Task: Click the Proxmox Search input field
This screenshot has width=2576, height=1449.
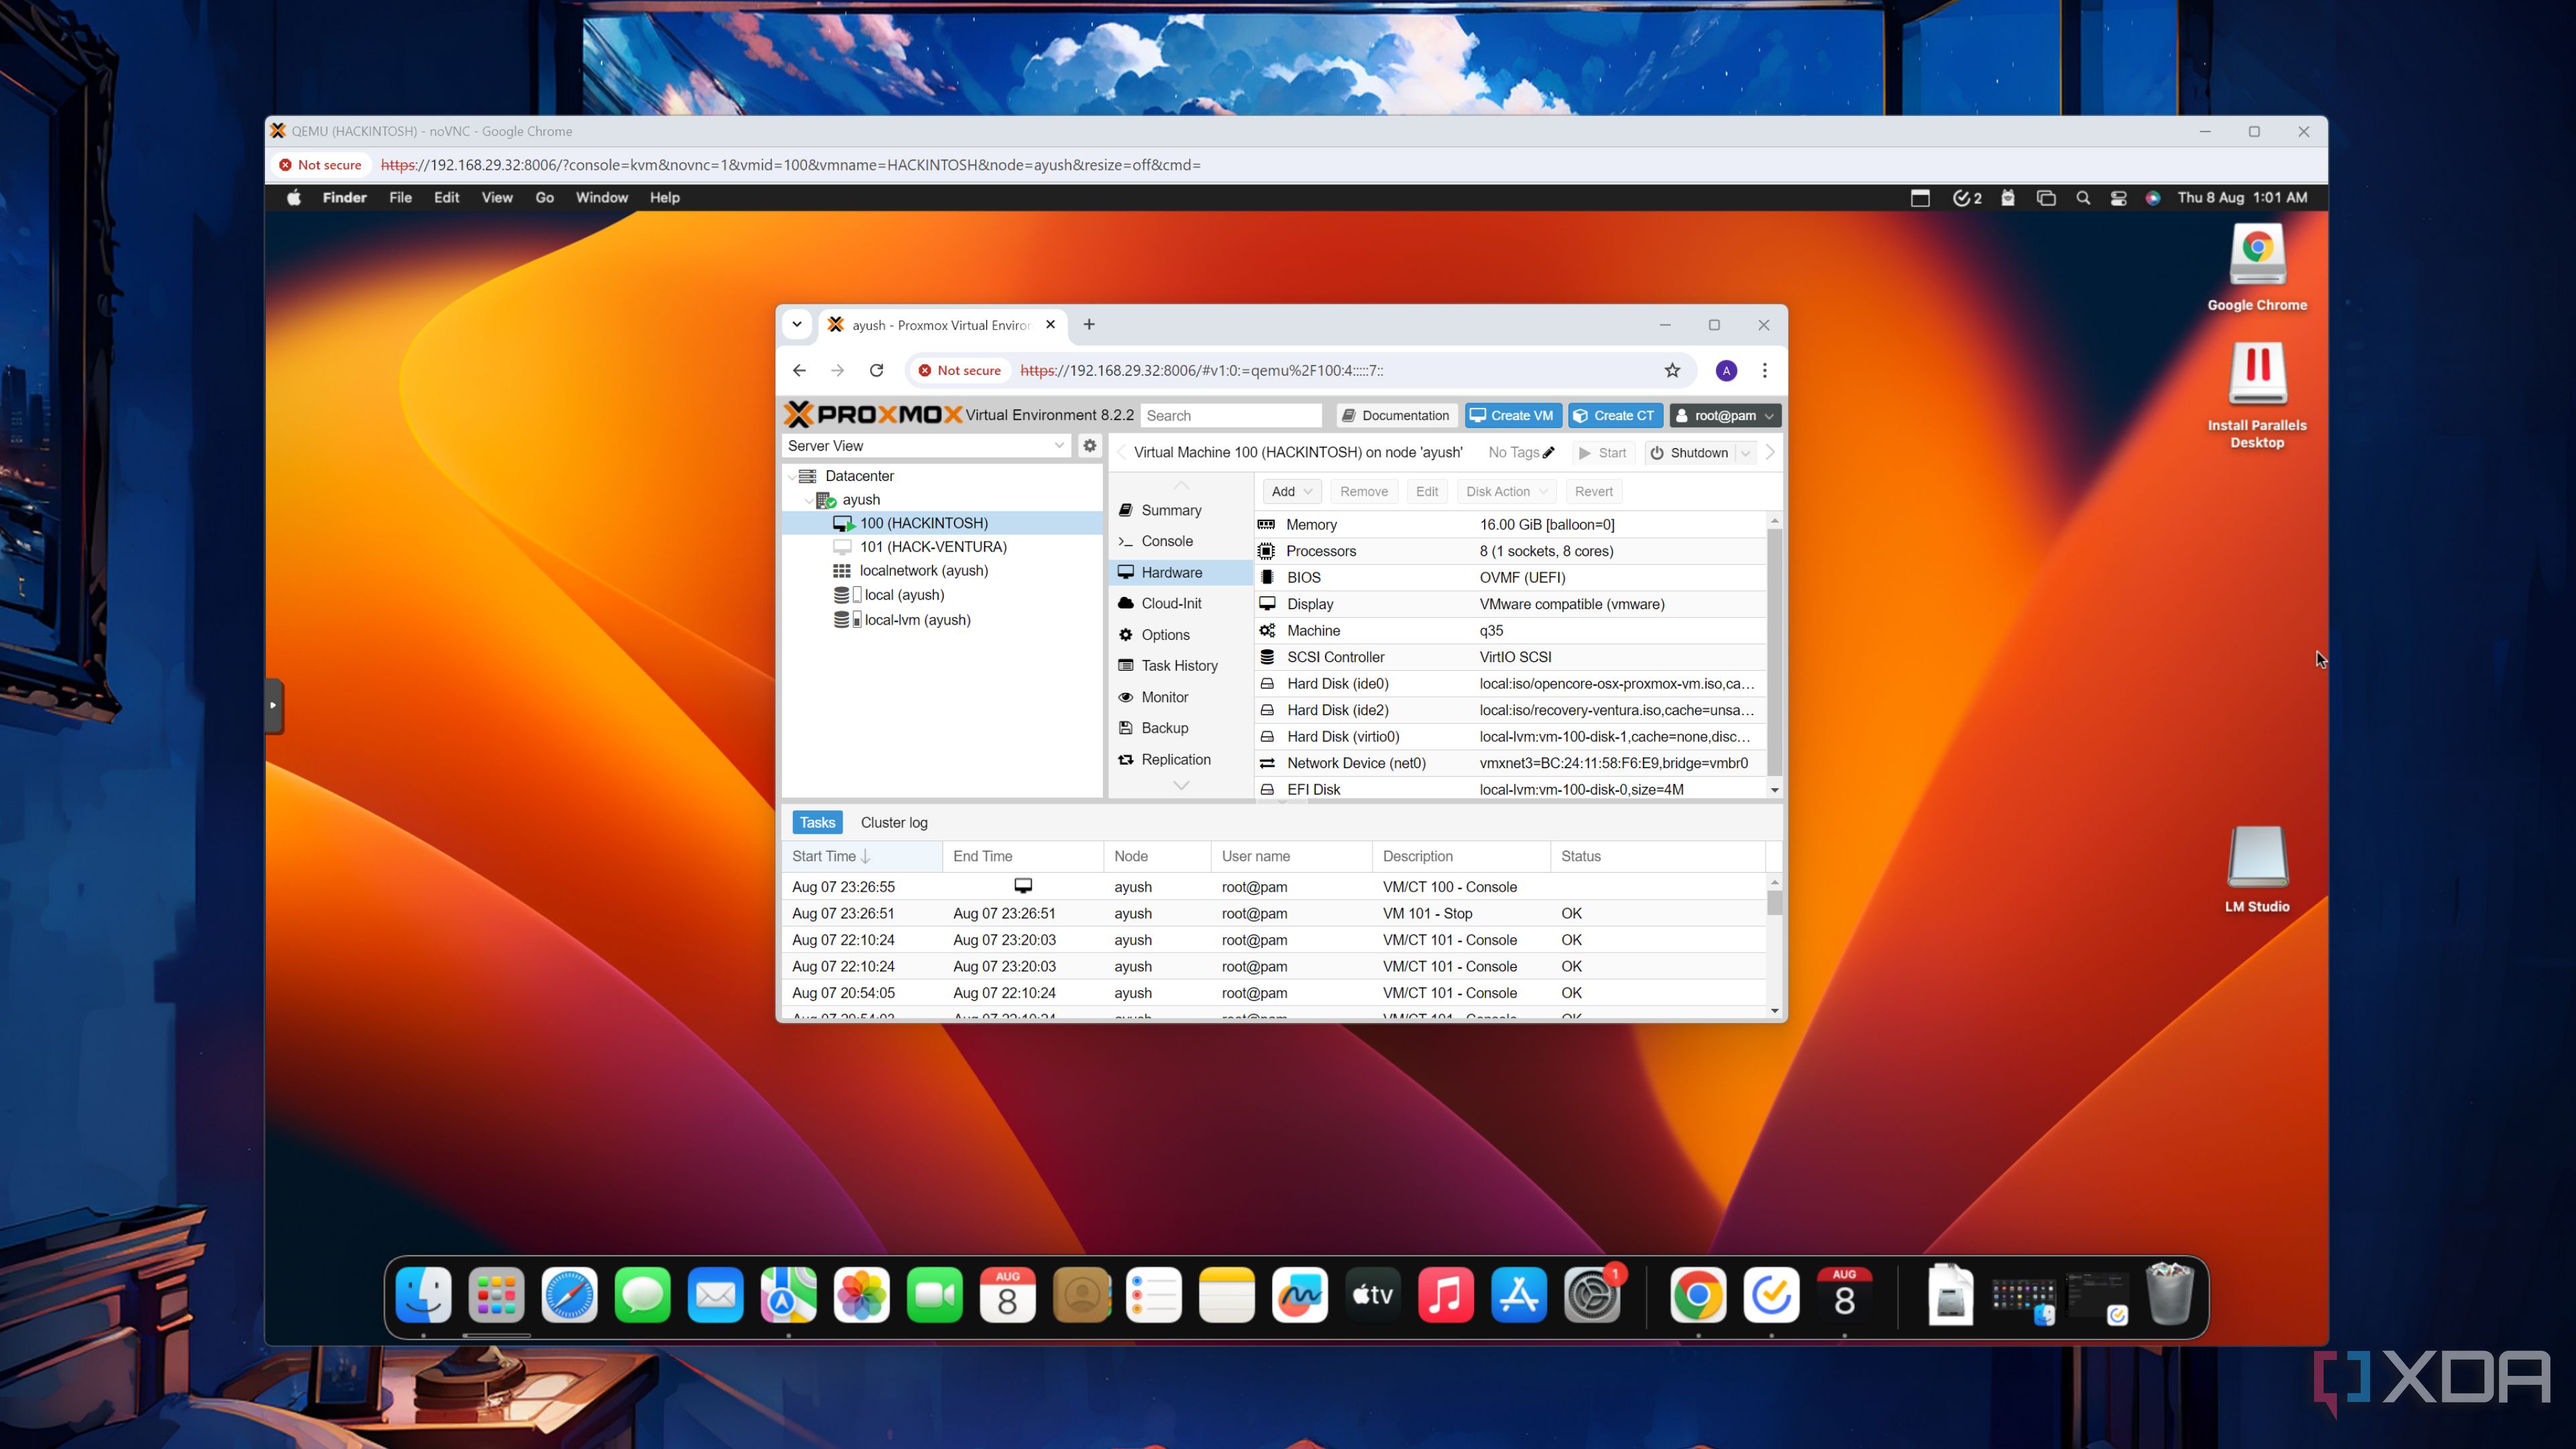Action: pyautogui.click(x=1231, y=416)
